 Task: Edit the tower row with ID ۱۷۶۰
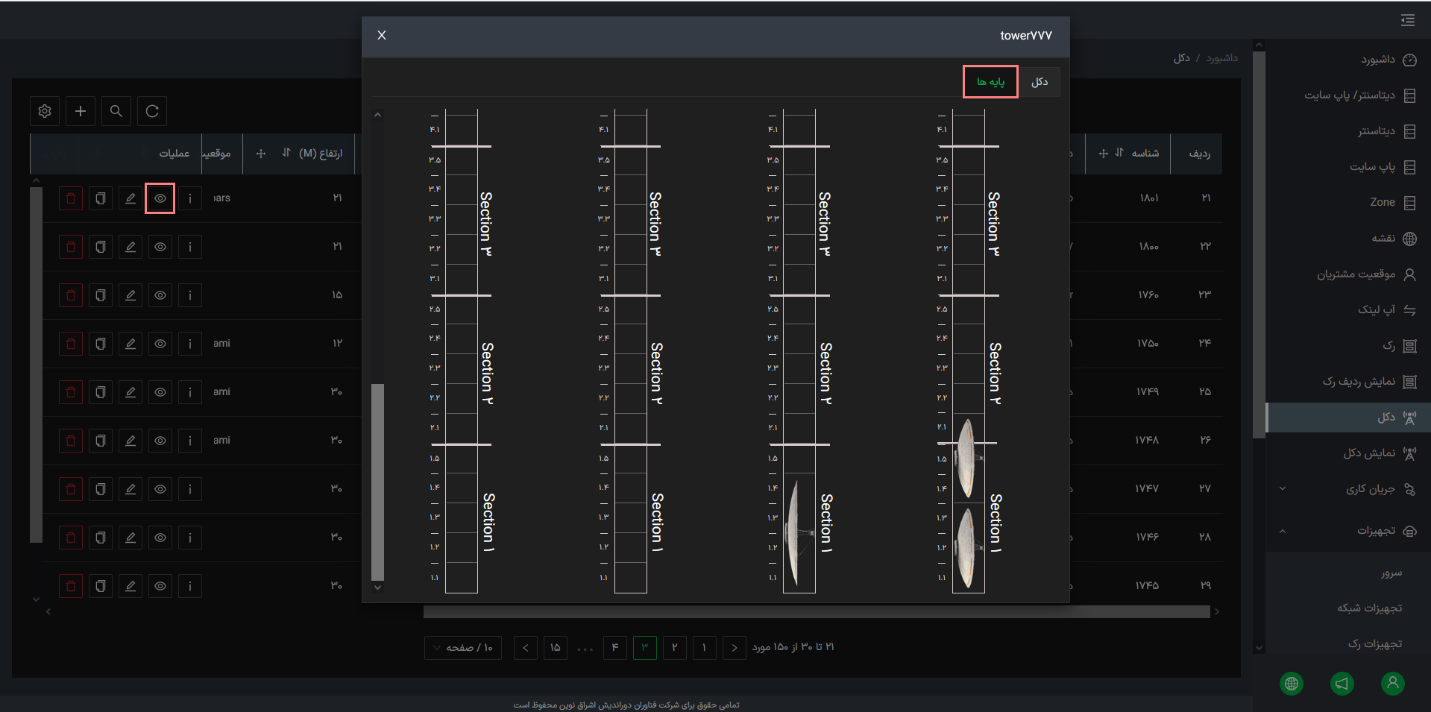130,295
